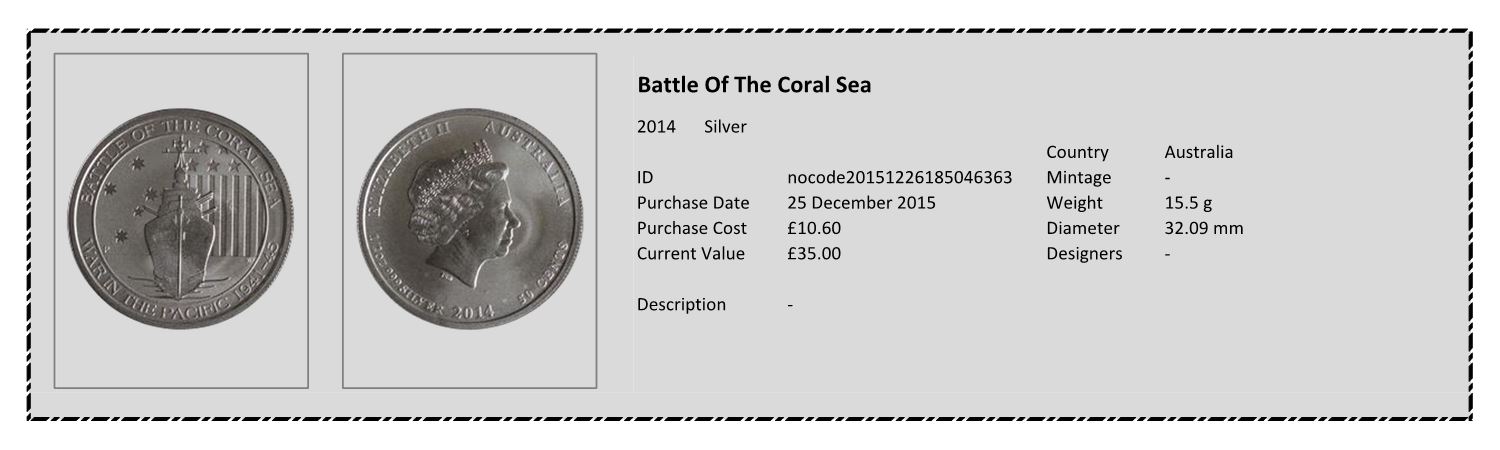Select the ID value nocode20151226185046363
Viewport: 1500px width, 450px height.
899,178
